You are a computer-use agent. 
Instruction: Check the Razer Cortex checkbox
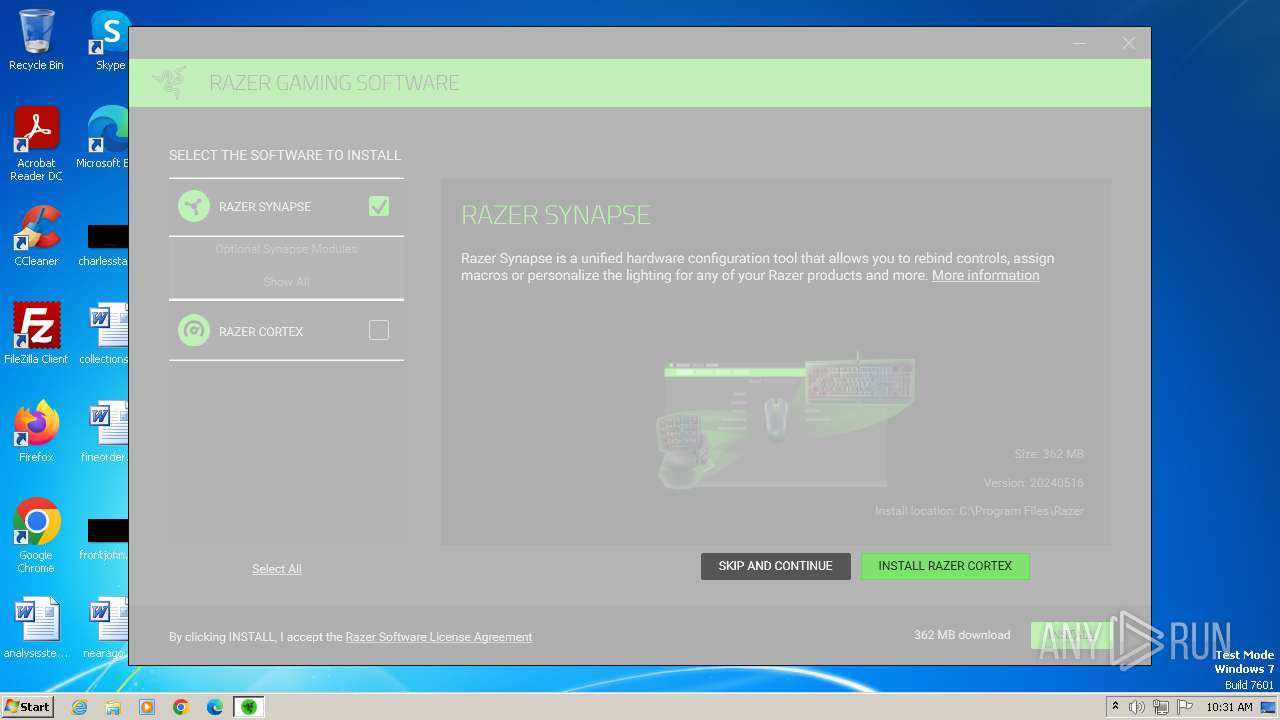[379, 330]
